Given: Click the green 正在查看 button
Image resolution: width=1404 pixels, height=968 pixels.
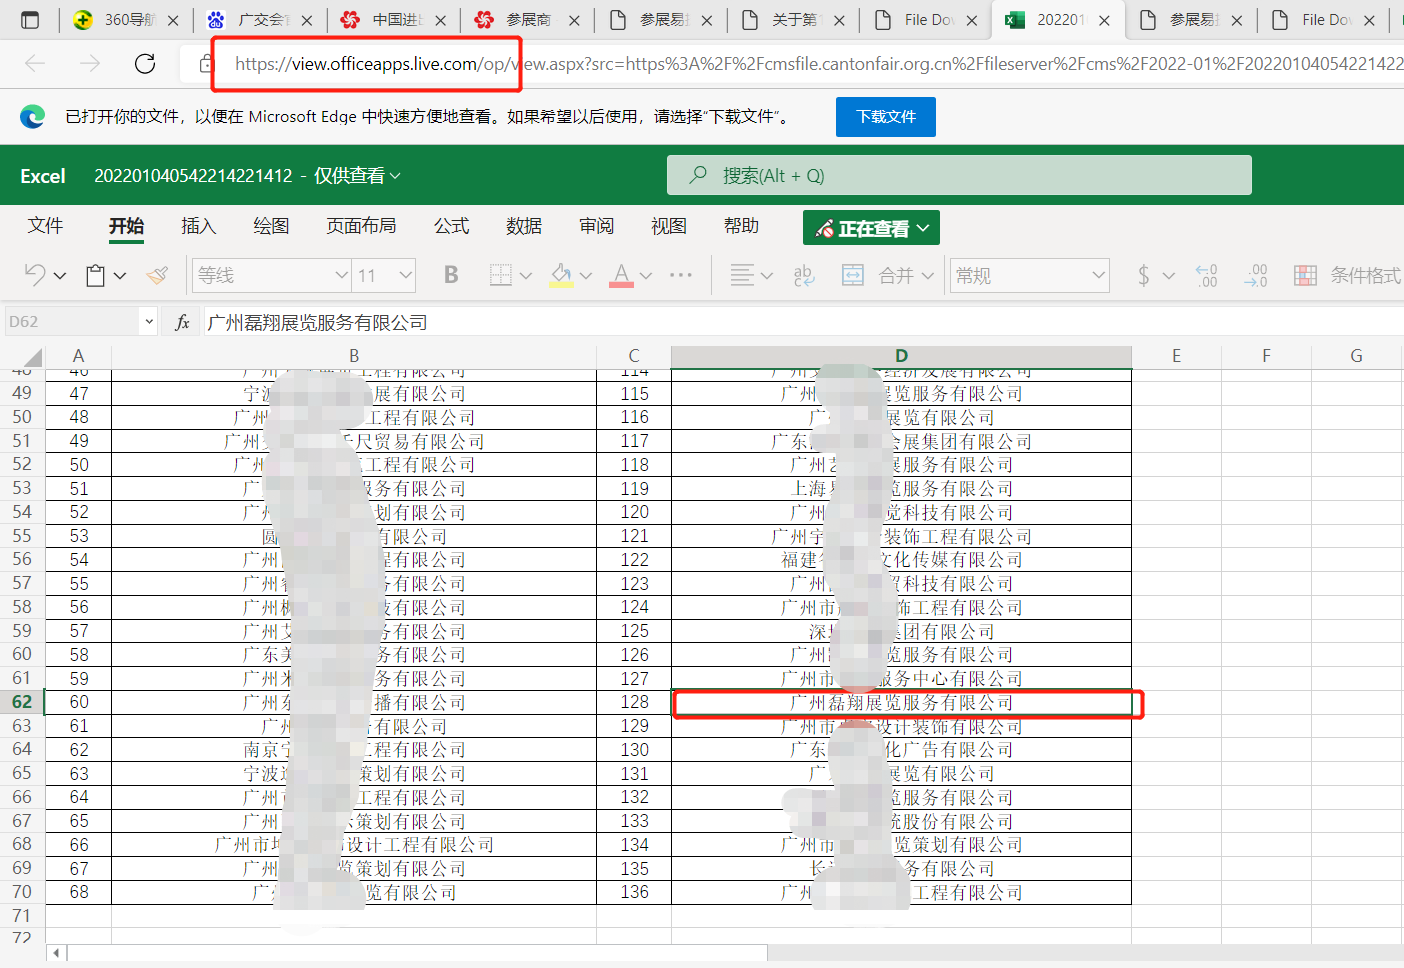Looking at the screenshot, I should click(870, 227).
